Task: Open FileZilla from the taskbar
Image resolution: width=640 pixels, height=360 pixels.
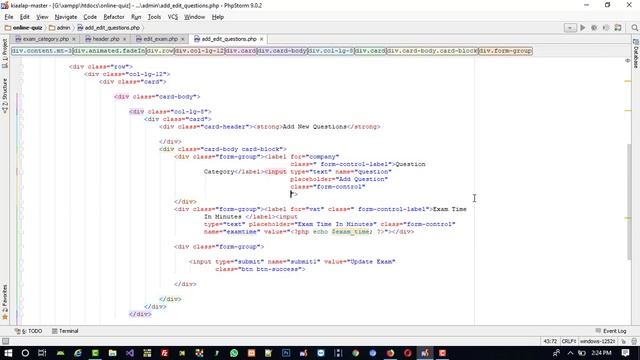Action: click(164, 353)
